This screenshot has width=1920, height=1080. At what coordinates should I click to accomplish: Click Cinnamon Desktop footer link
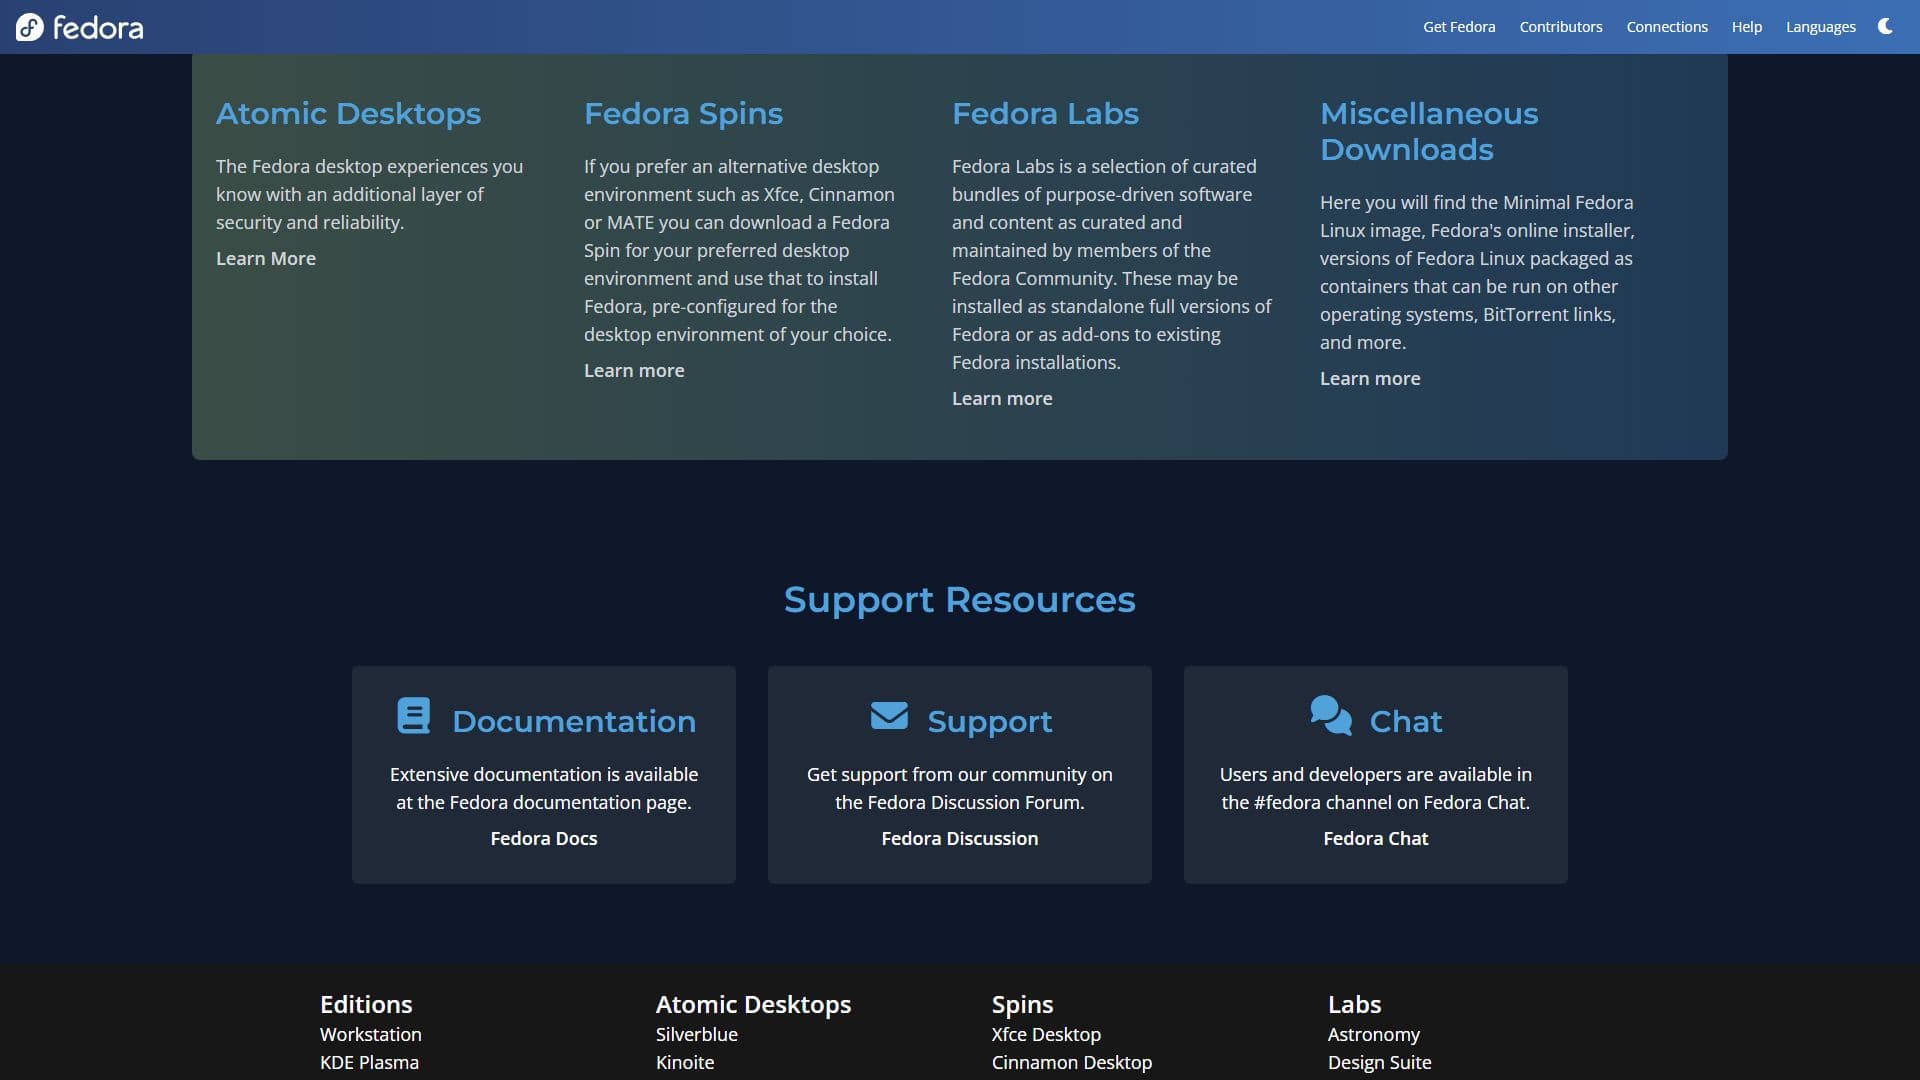pos(1072,1062)
